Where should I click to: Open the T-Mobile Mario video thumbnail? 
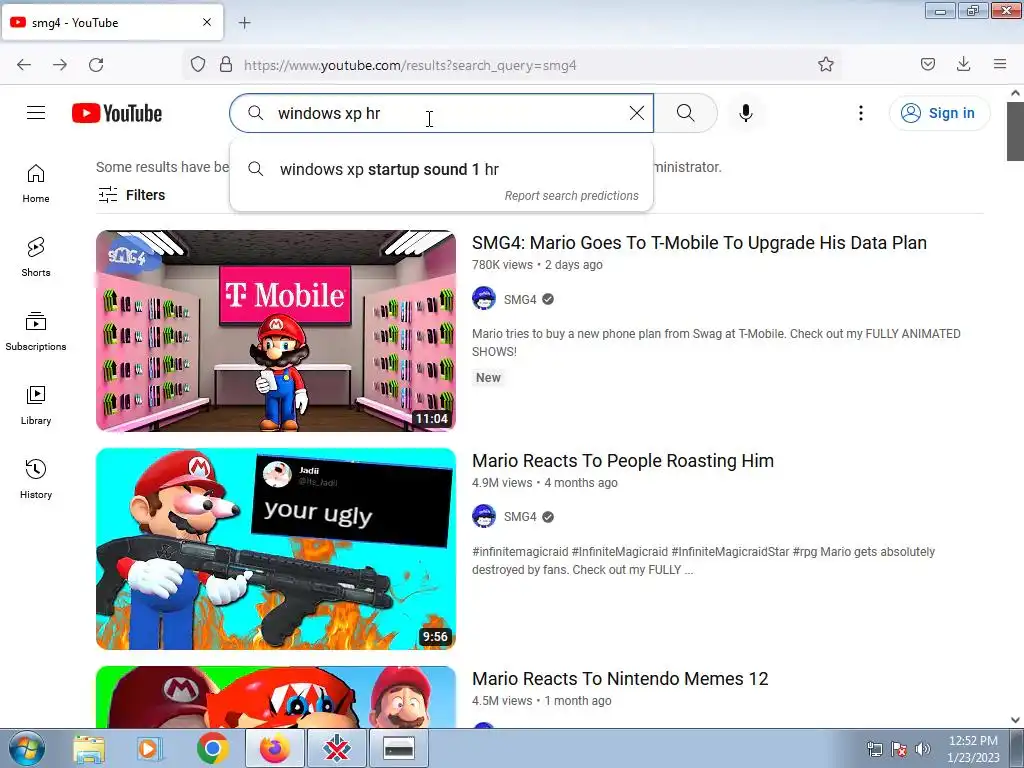pyautogui.click(x=276, y=331)
